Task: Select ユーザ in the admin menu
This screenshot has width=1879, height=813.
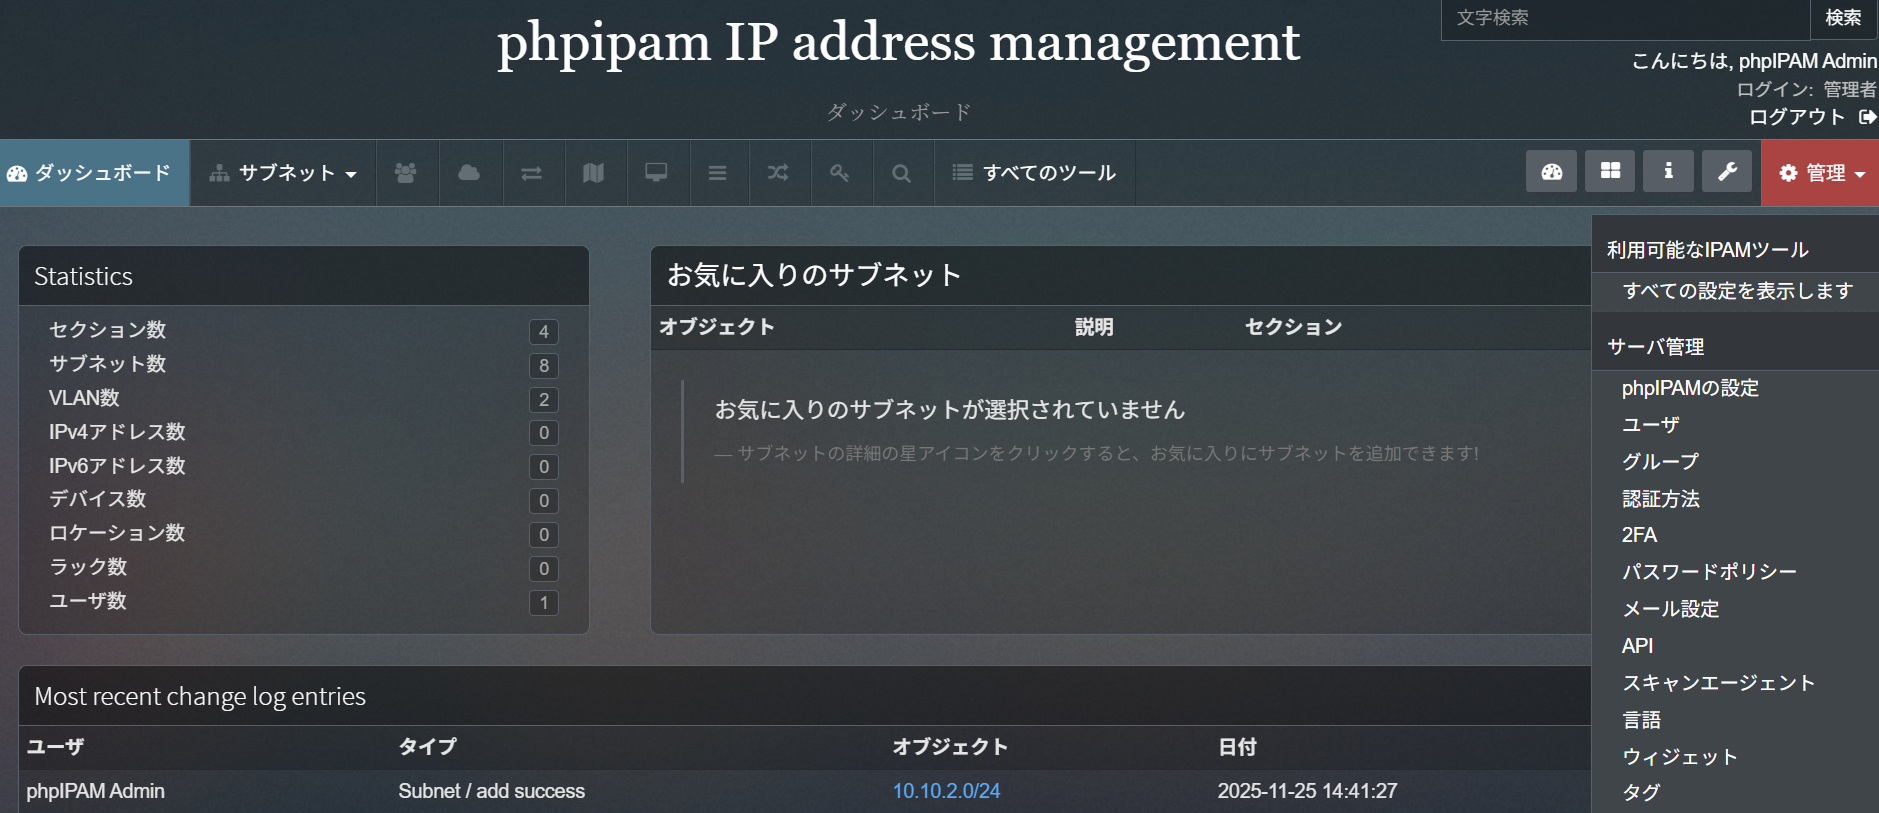Action: pyautogui.click(x=1650, y=425)
